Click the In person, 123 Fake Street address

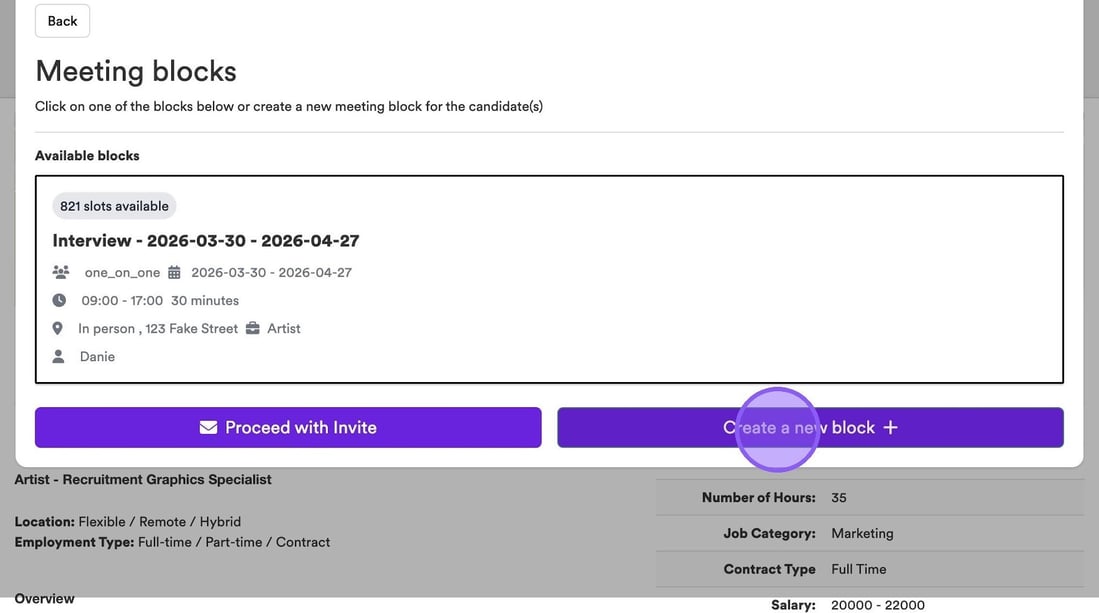(x=158, y=328)
